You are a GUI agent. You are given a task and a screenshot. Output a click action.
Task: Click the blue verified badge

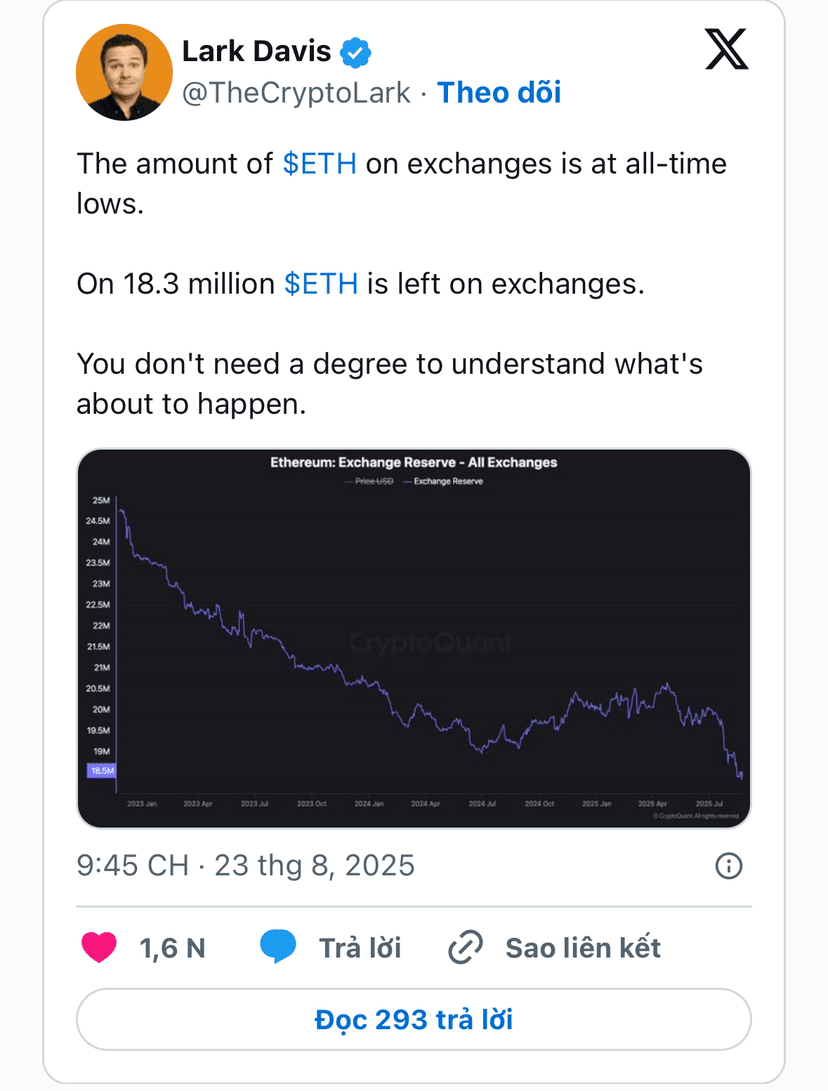point(356,52)
